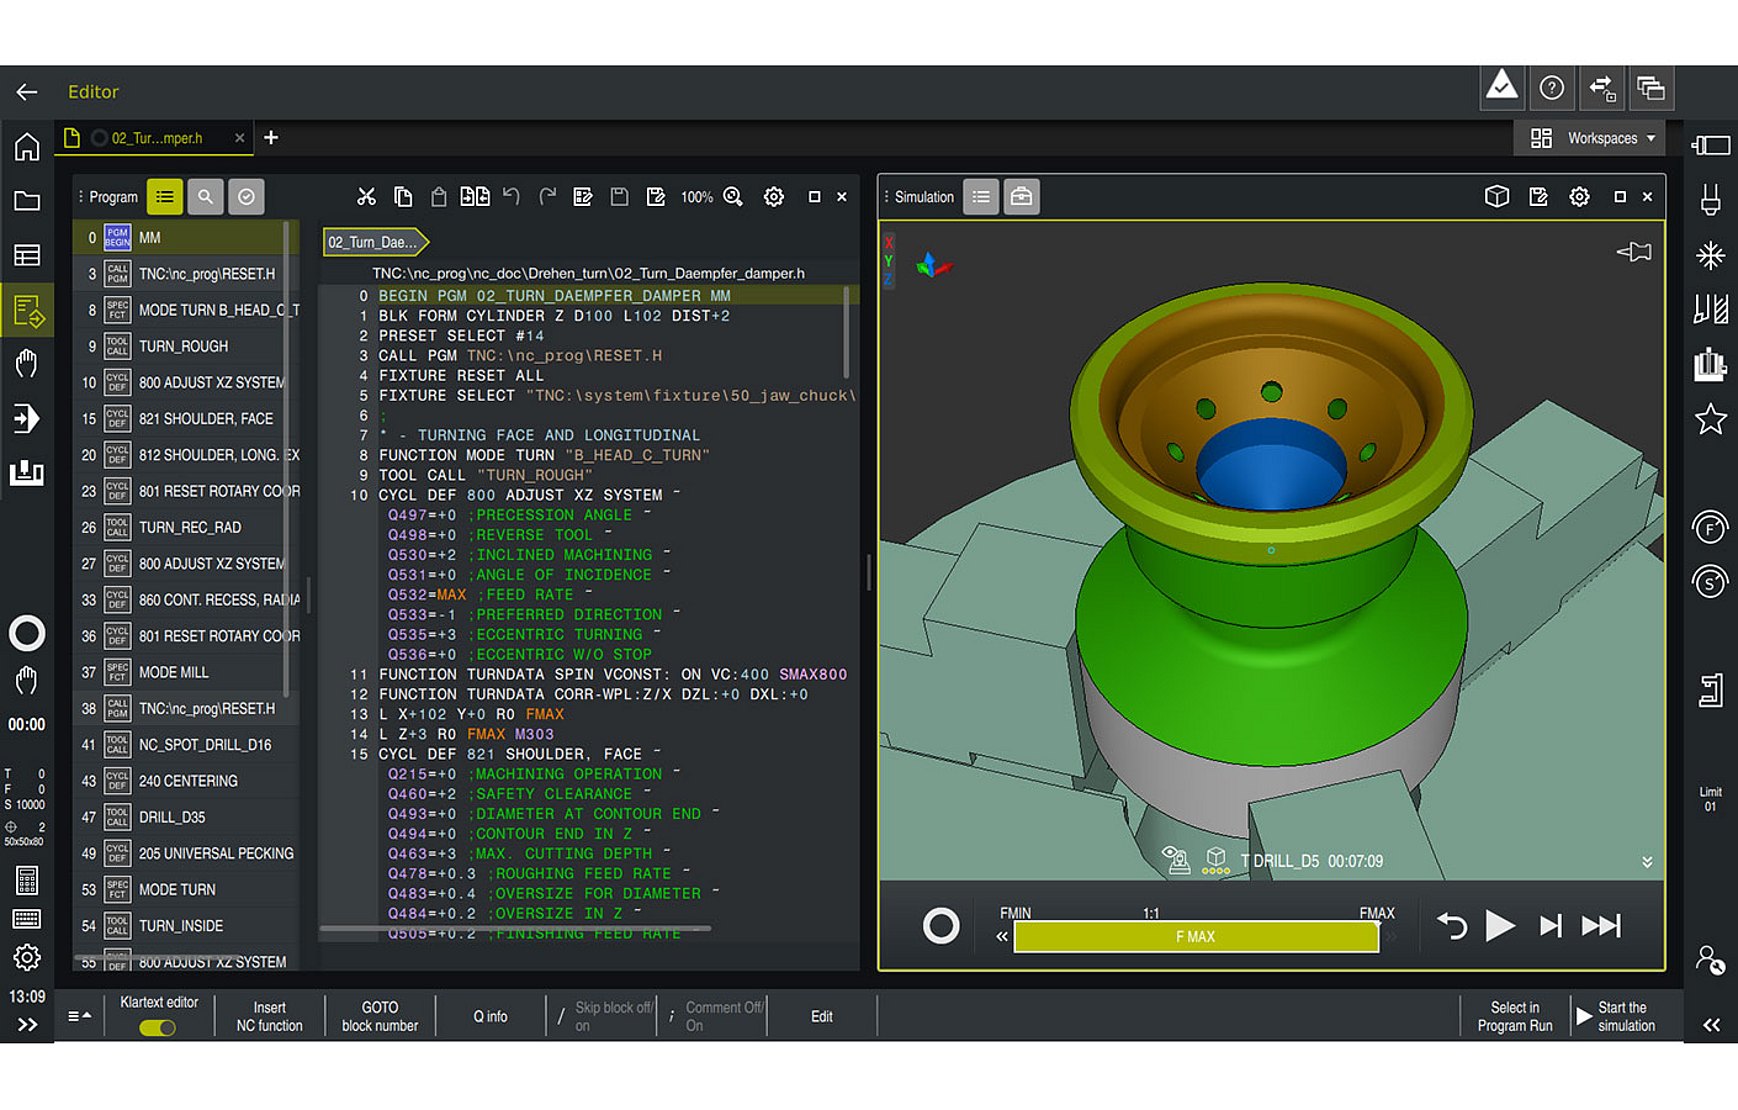The height and width of the screenshot is (1110, 1738).
Task: Open the Simulation panel menu list icon
Action: [981, 196]
